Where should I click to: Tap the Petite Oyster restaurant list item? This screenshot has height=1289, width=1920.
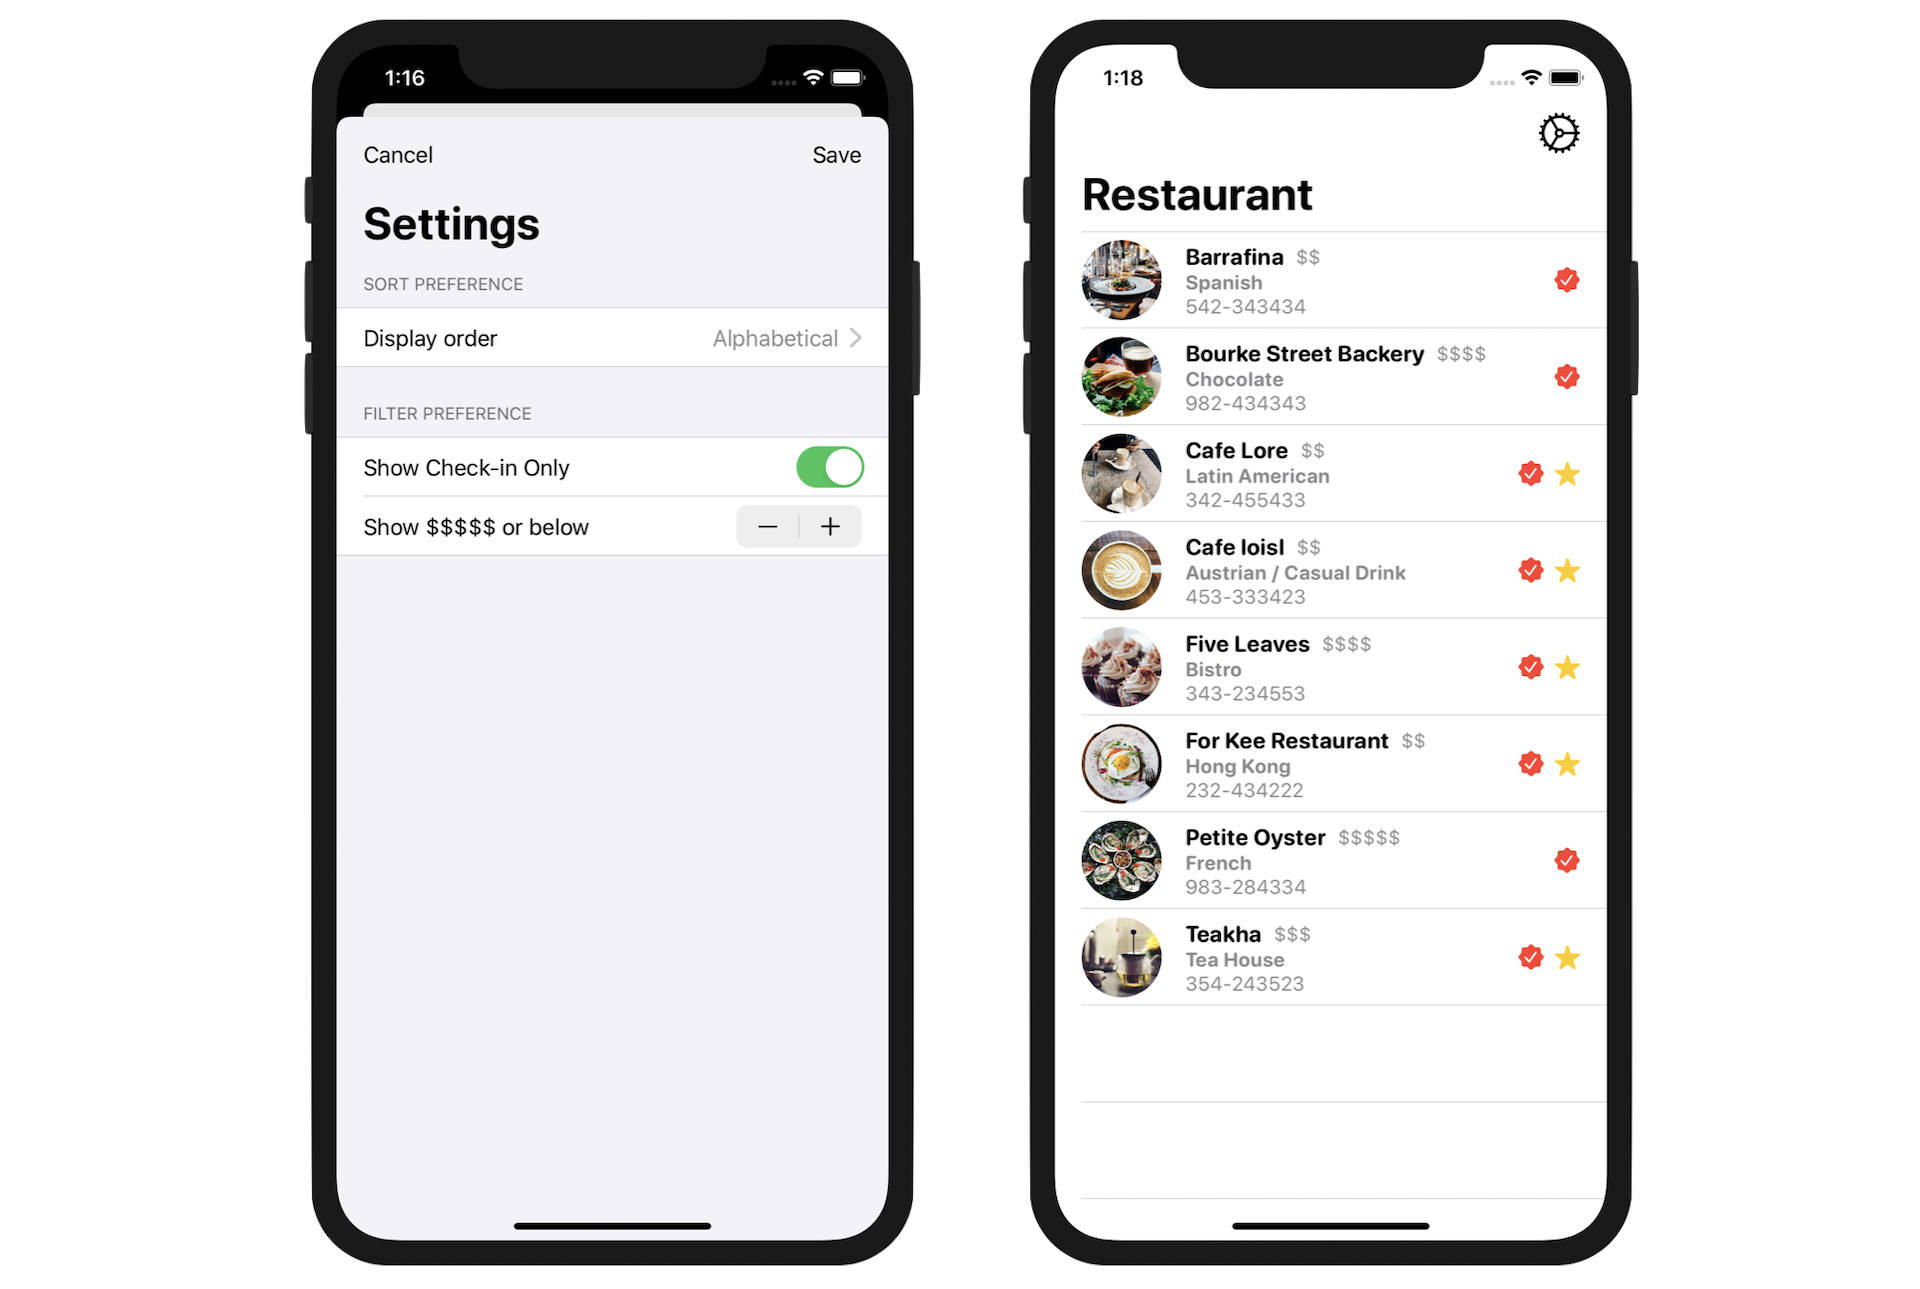tap(1340, 859)
